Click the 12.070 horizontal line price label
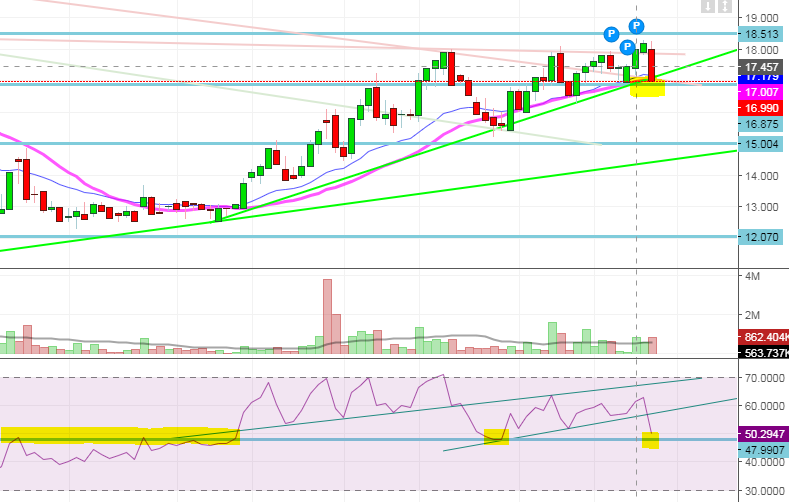The image size is (789, 502). [x=761, y=237]
